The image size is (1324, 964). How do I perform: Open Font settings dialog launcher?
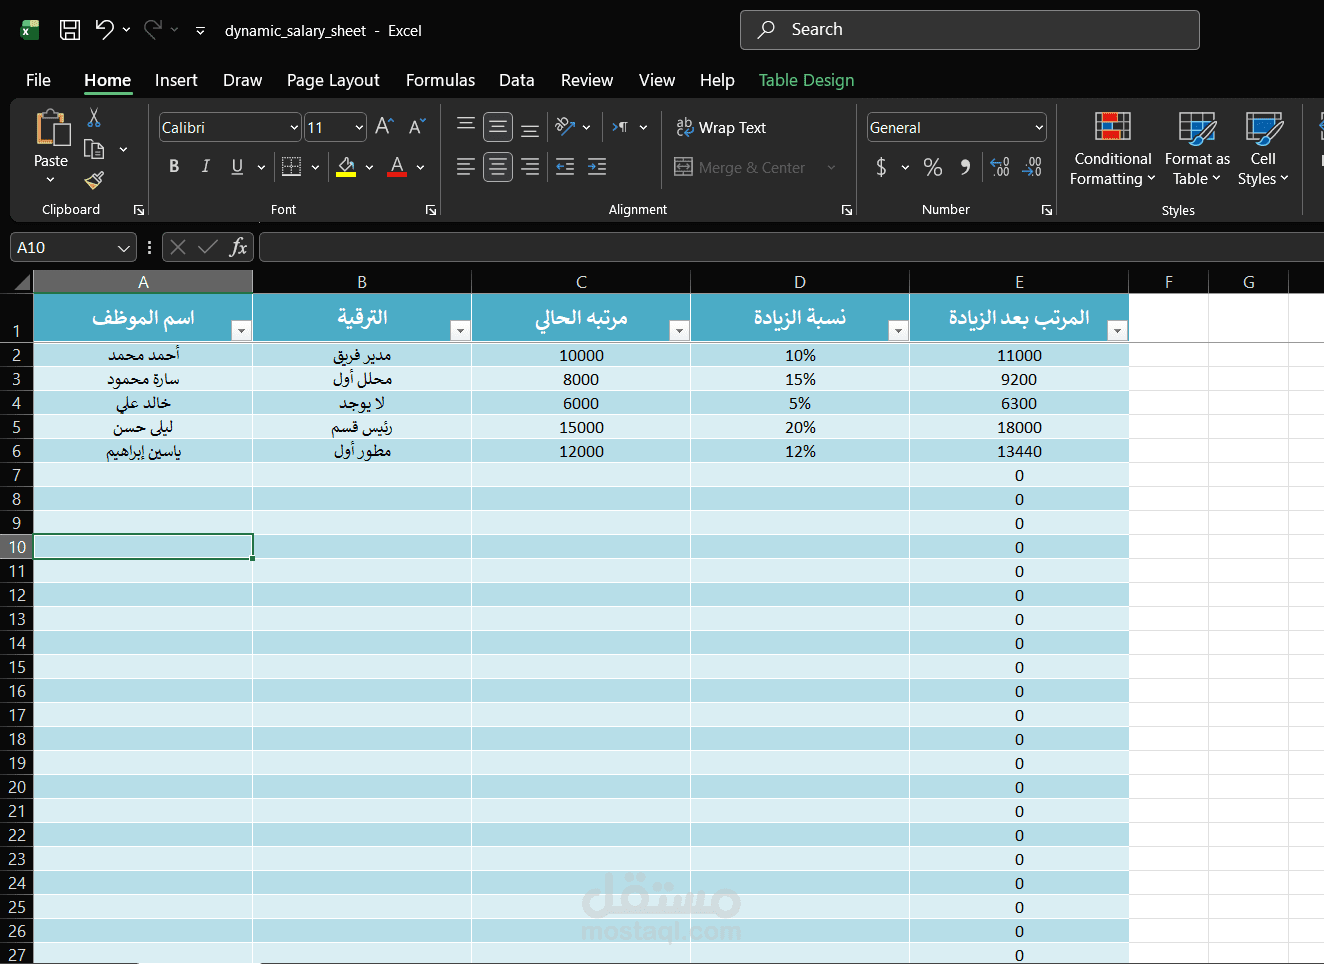pos(431,210)
